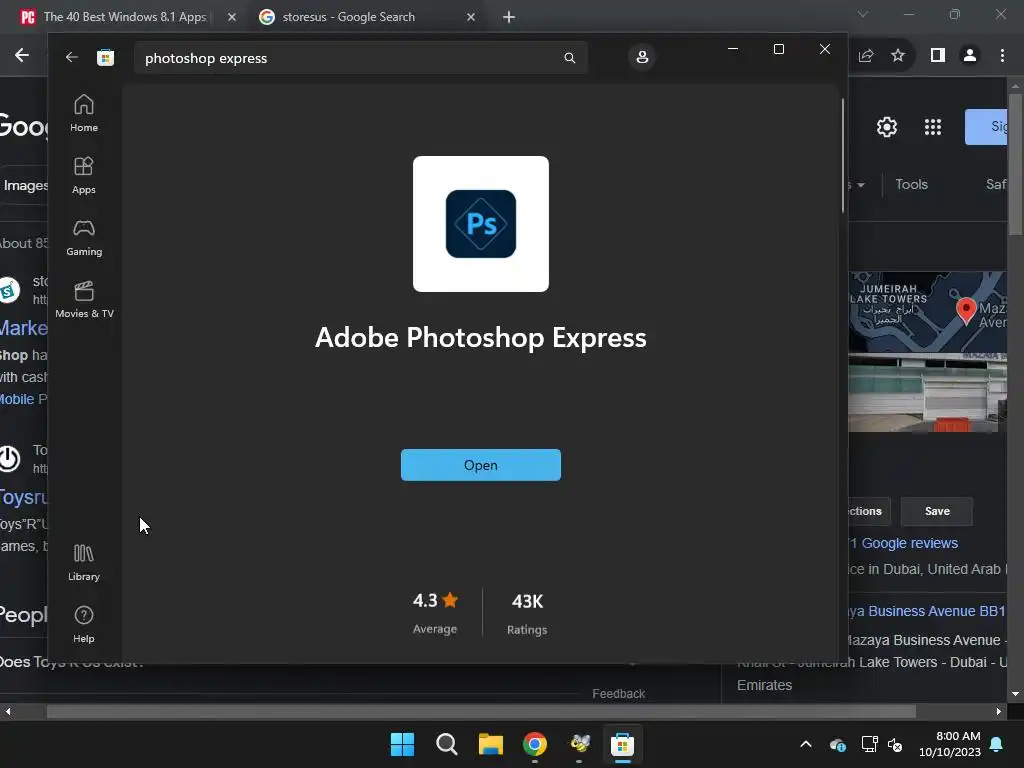Bookmark the page with the star icon
1024x768 pixels.
point(898,56)
